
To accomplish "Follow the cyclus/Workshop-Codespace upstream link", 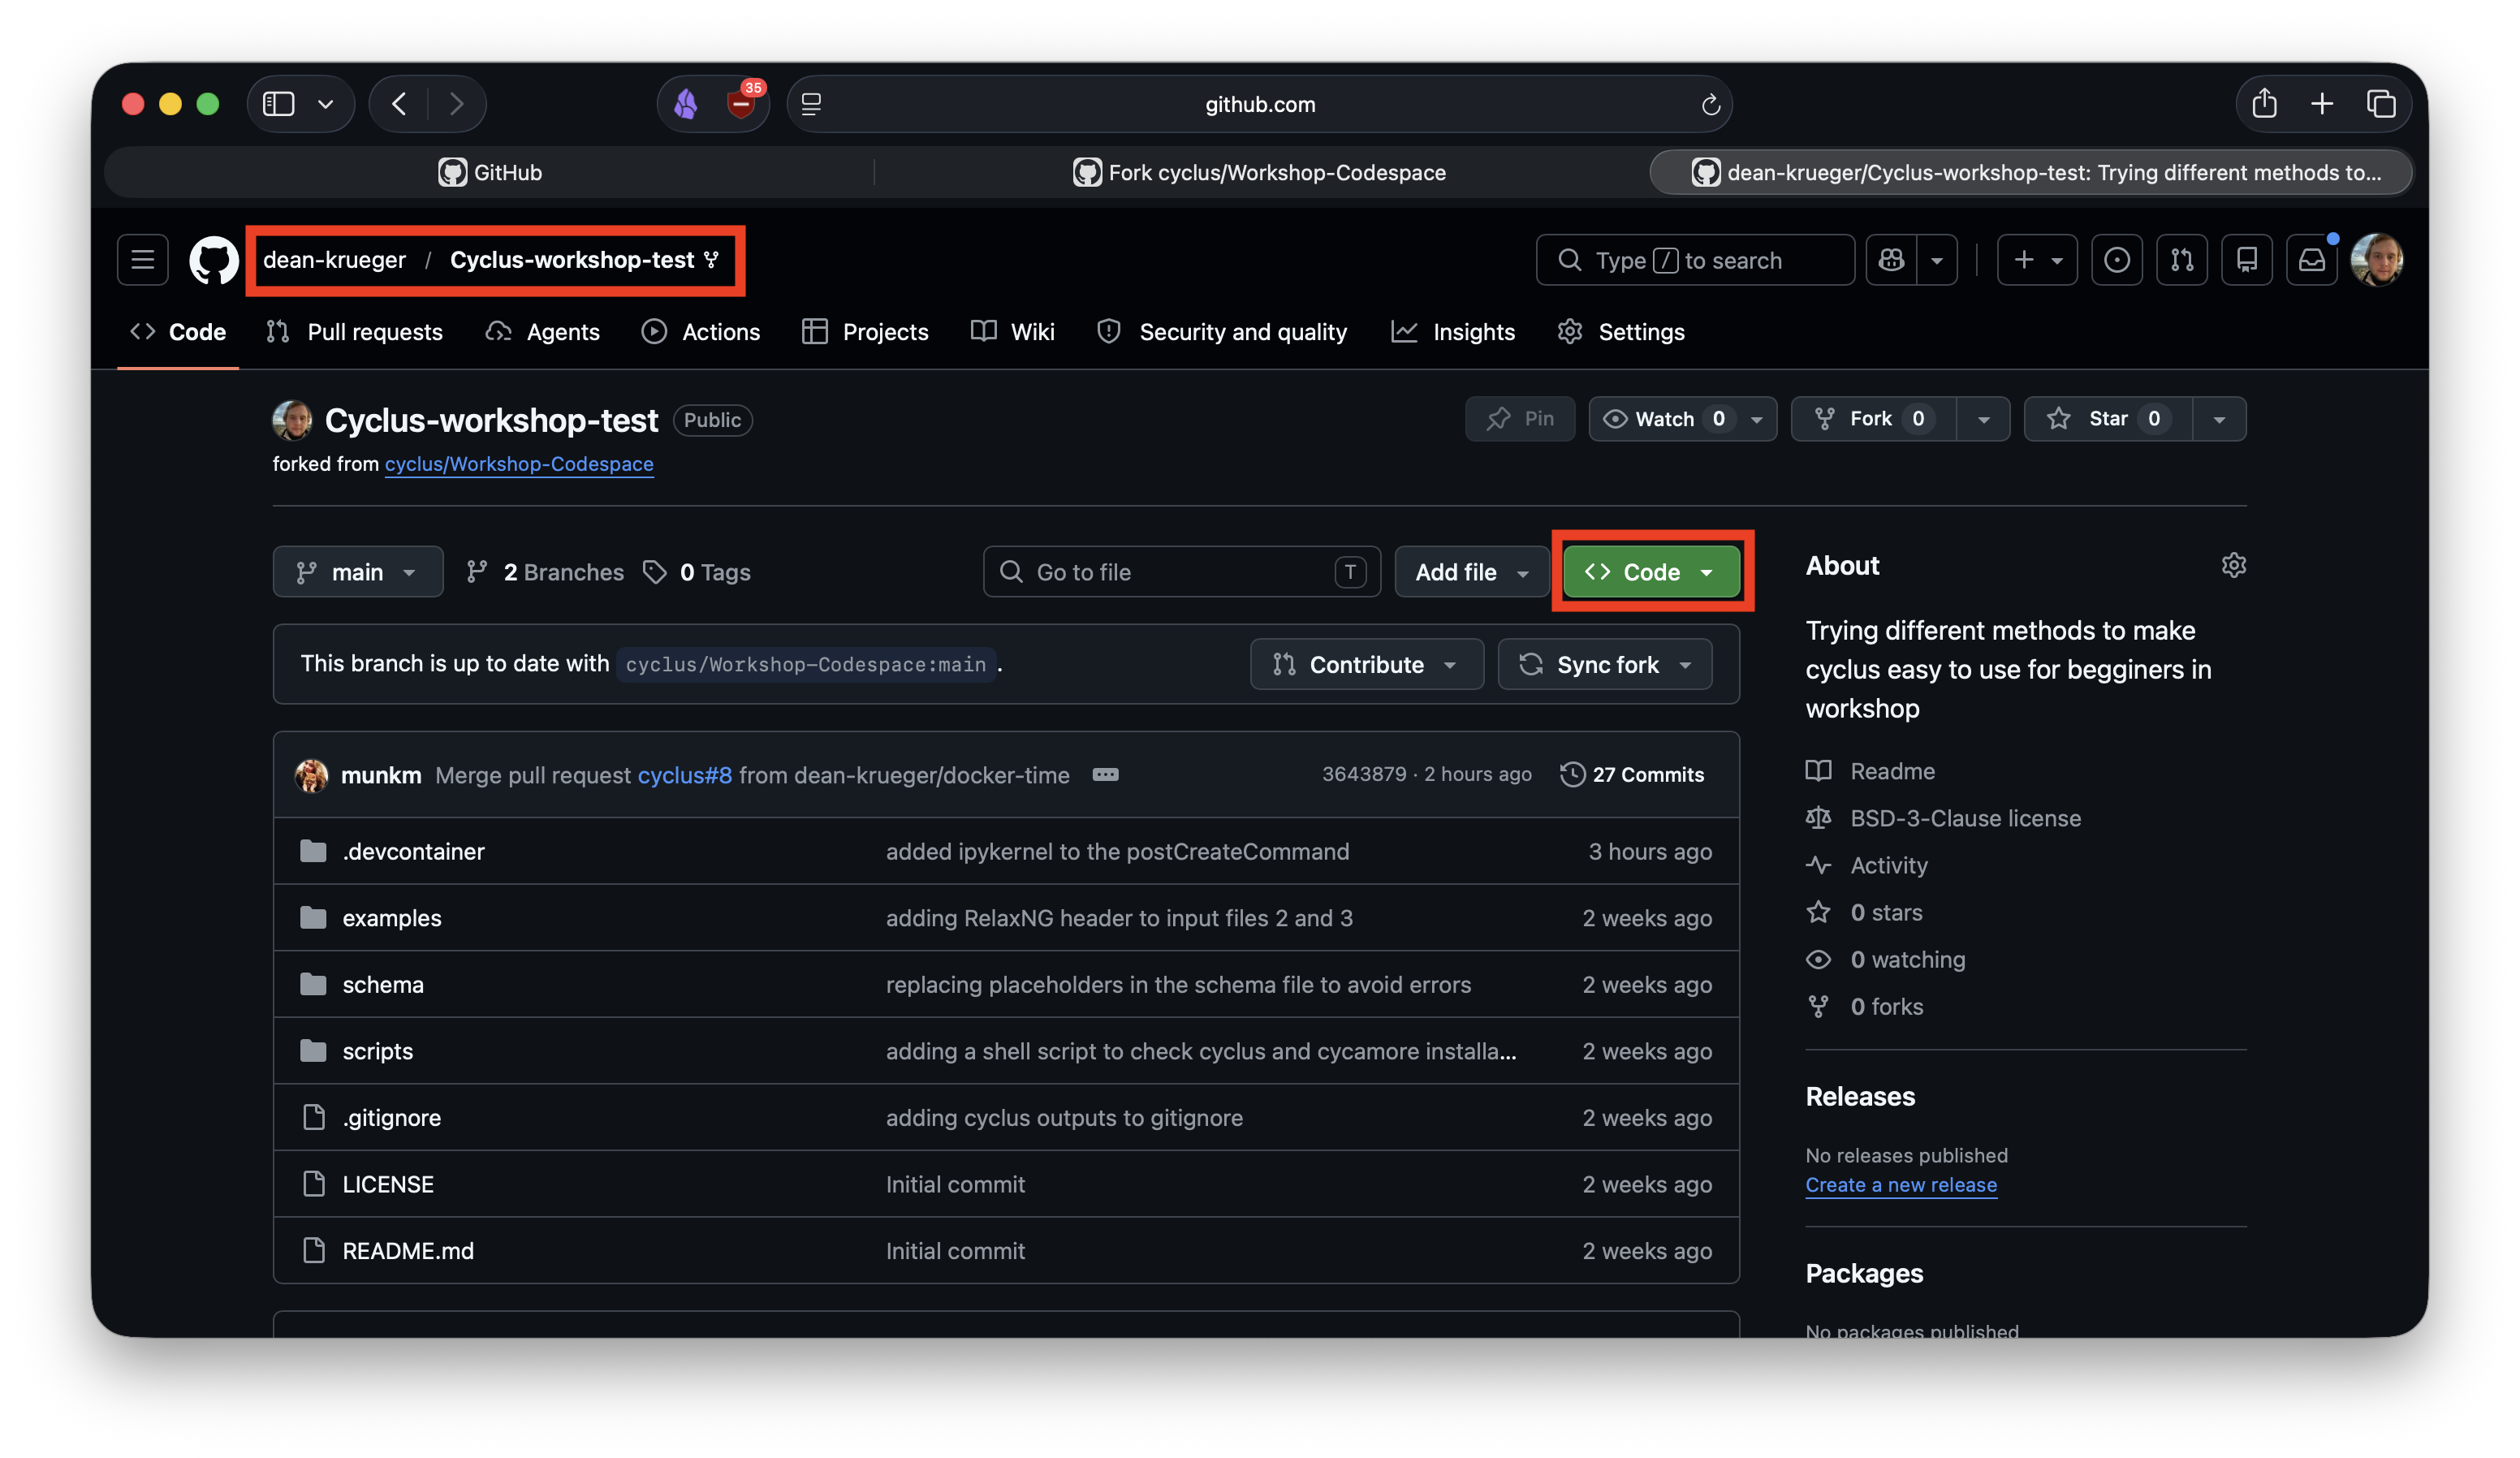I will tap(519, 464).
